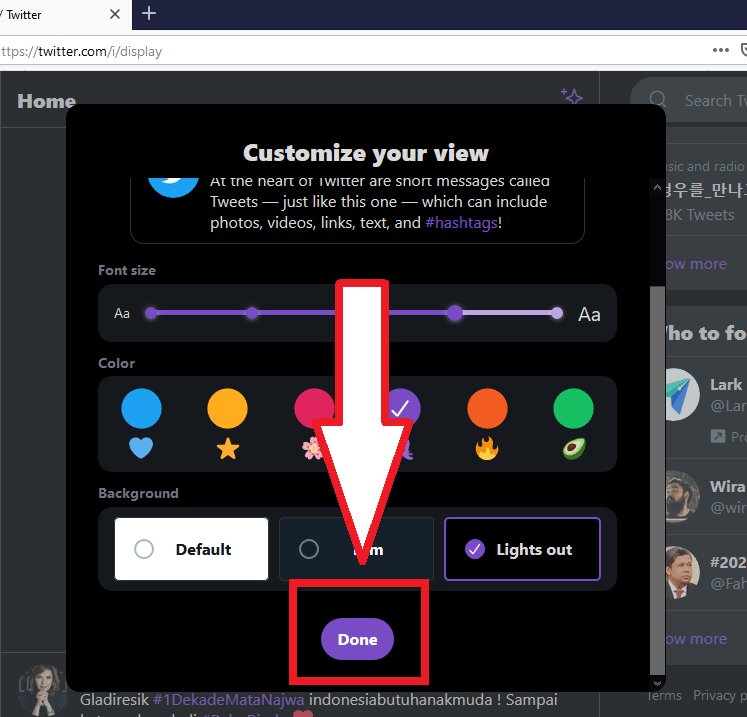Image resolution: width=747 pixels, height=717 pixels.
Task: Choose the pink color swatch
Action: (314, 408)
